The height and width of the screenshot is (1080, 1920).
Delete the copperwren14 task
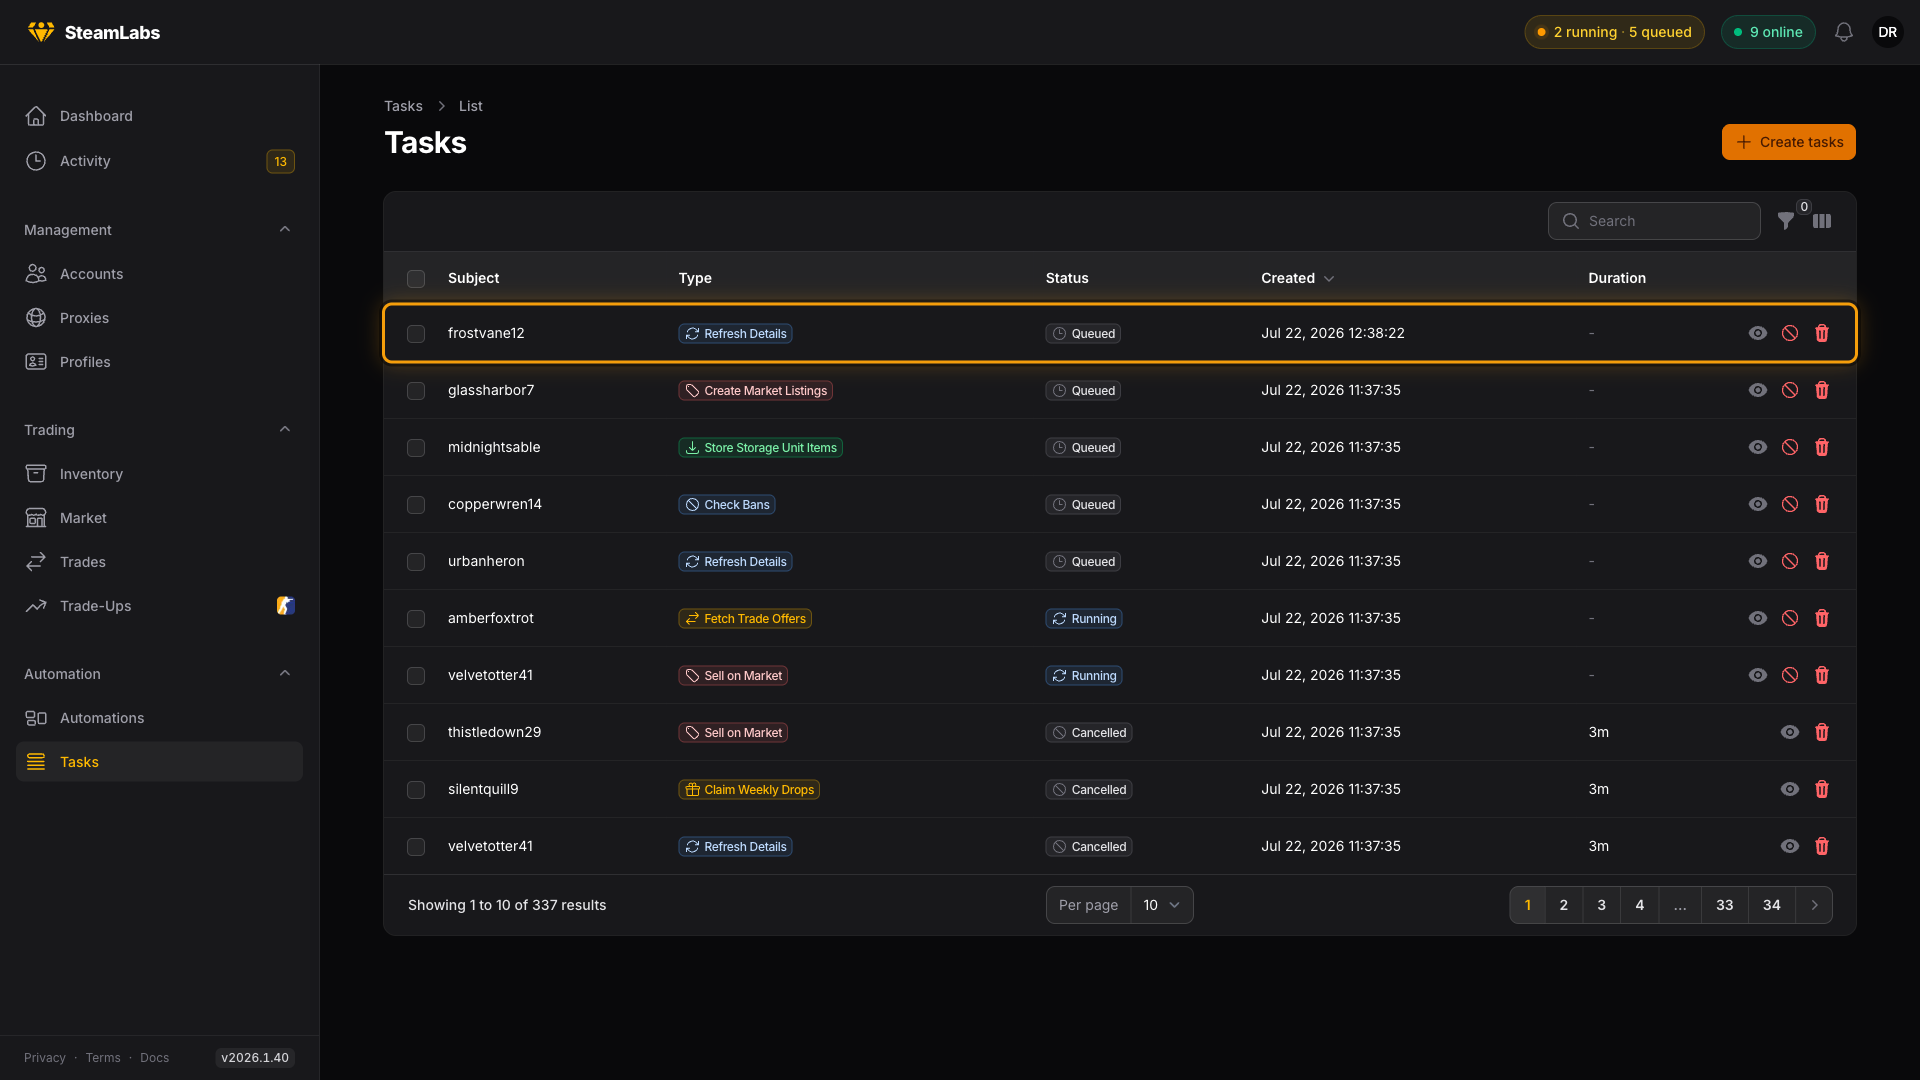[x=1822, y=504]
